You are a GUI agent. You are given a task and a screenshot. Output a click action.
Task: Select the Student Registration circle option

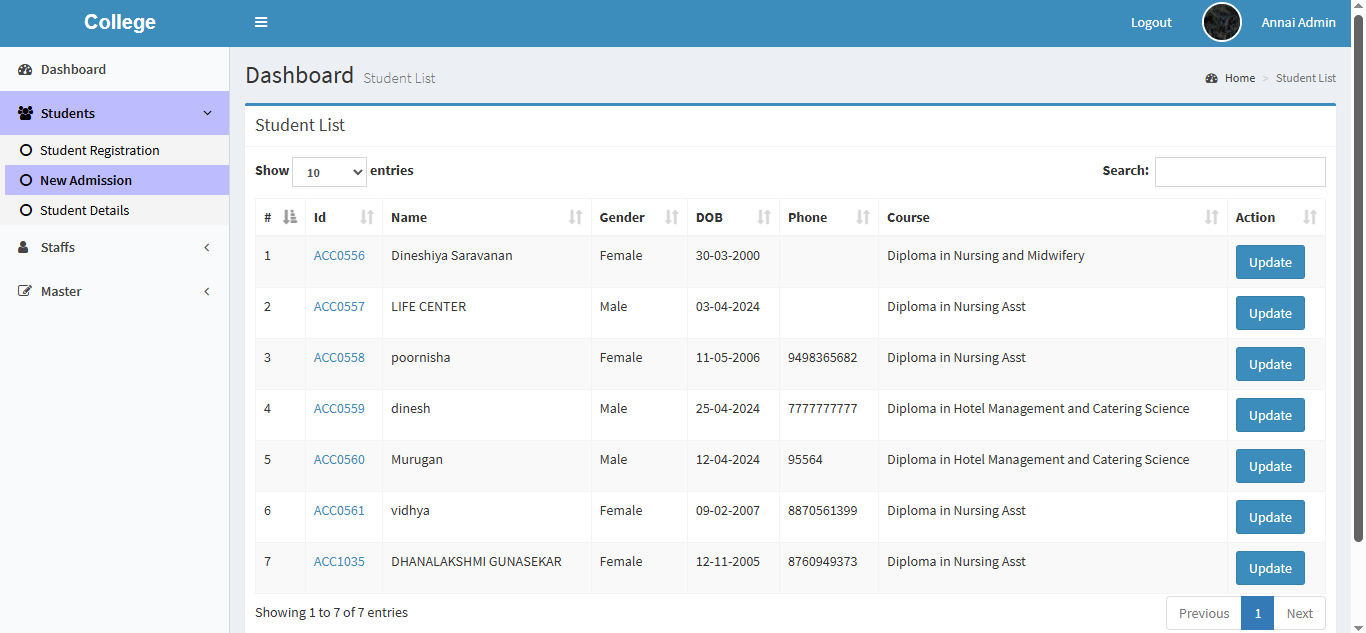point(27,151)
